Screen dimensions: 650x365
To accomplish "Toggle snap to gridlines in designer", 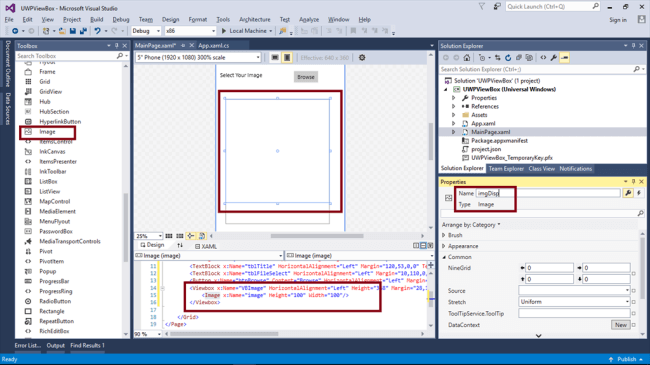I will 179,236.
